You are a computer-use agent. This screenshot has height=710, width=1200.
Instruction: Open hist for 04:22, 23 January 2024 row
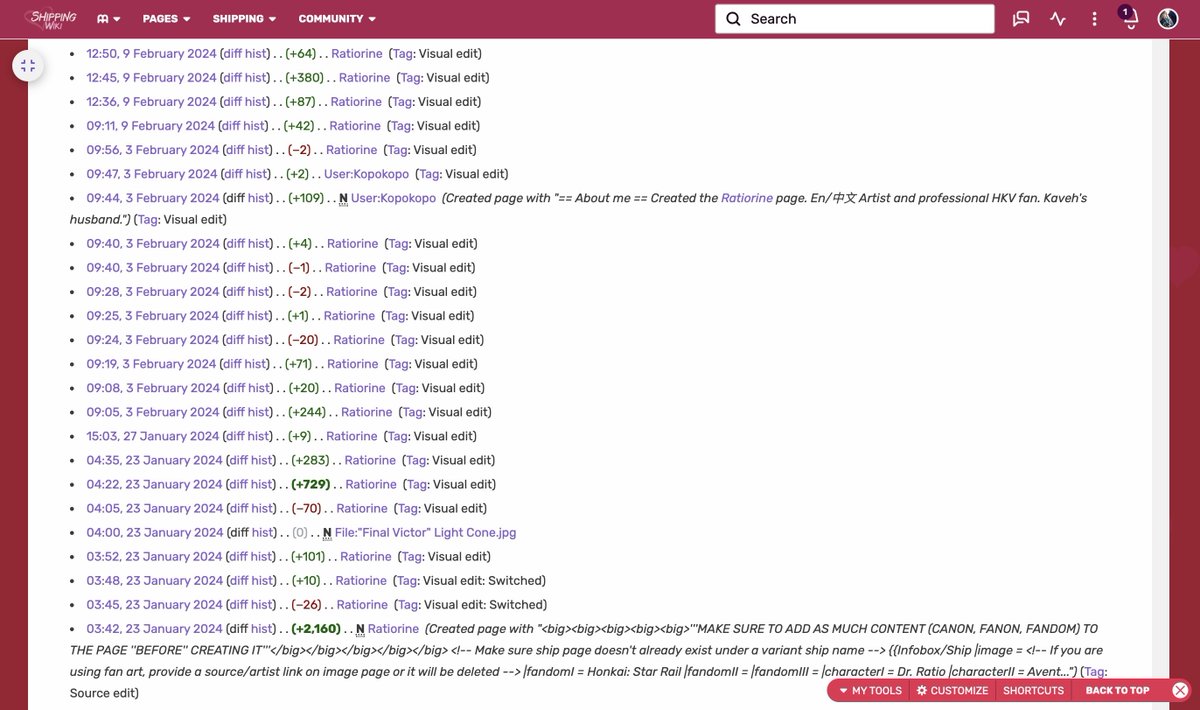click(x=261, y=484)
